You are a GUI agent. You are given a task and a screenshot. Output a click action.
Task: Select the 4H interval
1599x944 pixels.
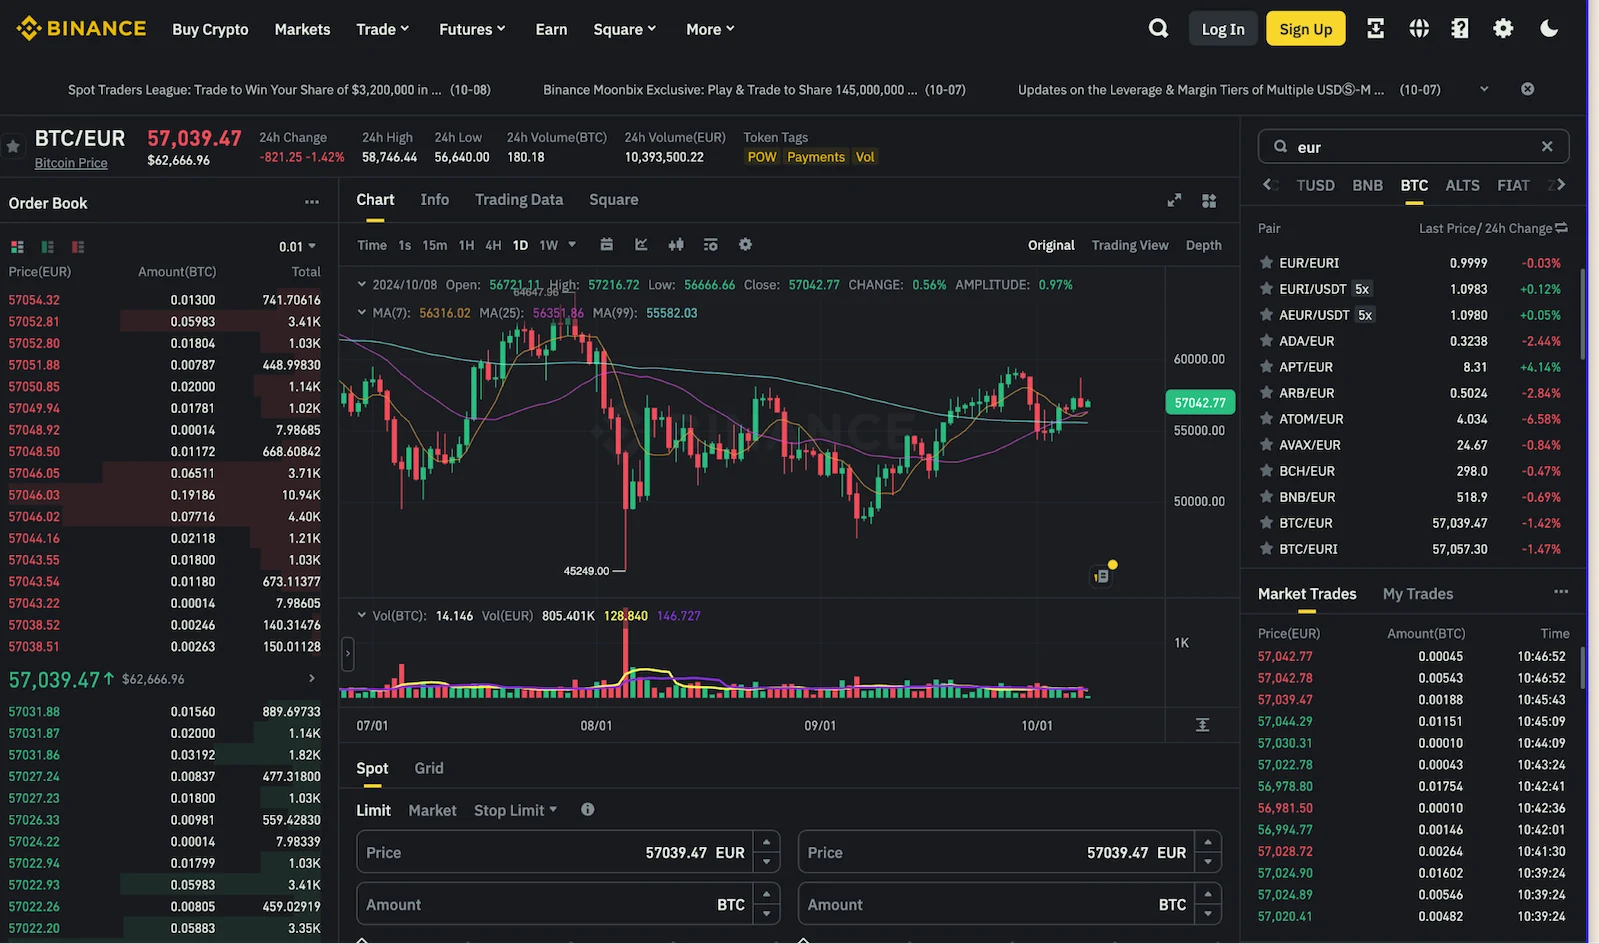(493, 245)
